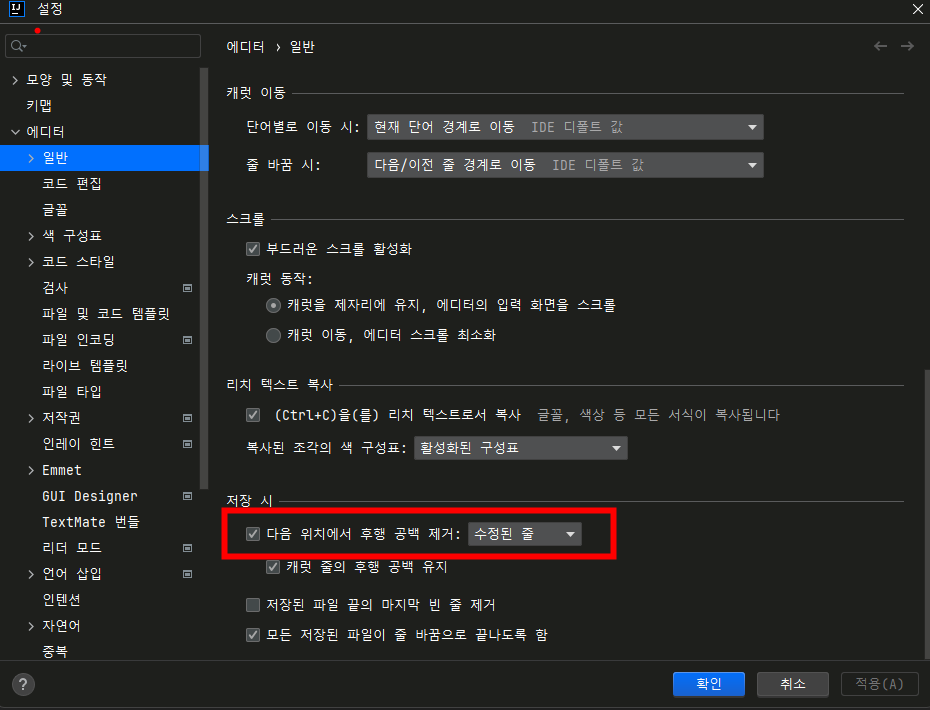The height and width of the screenshot is (710, 930).
Task: Click the search magnifier icon in settings
Action: tap(18, 46)
